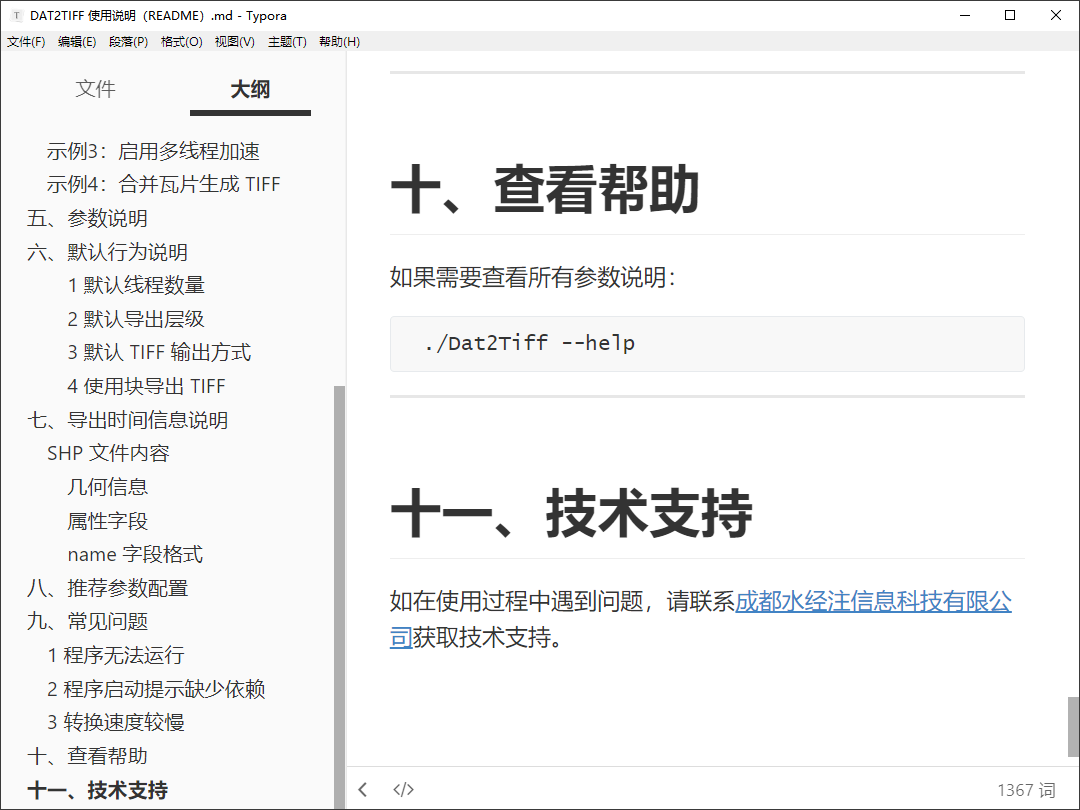Viewport: 1080px width, 810px height.
Task: Select outline item 2 默认导出层级
Action: tap(136, 319)
